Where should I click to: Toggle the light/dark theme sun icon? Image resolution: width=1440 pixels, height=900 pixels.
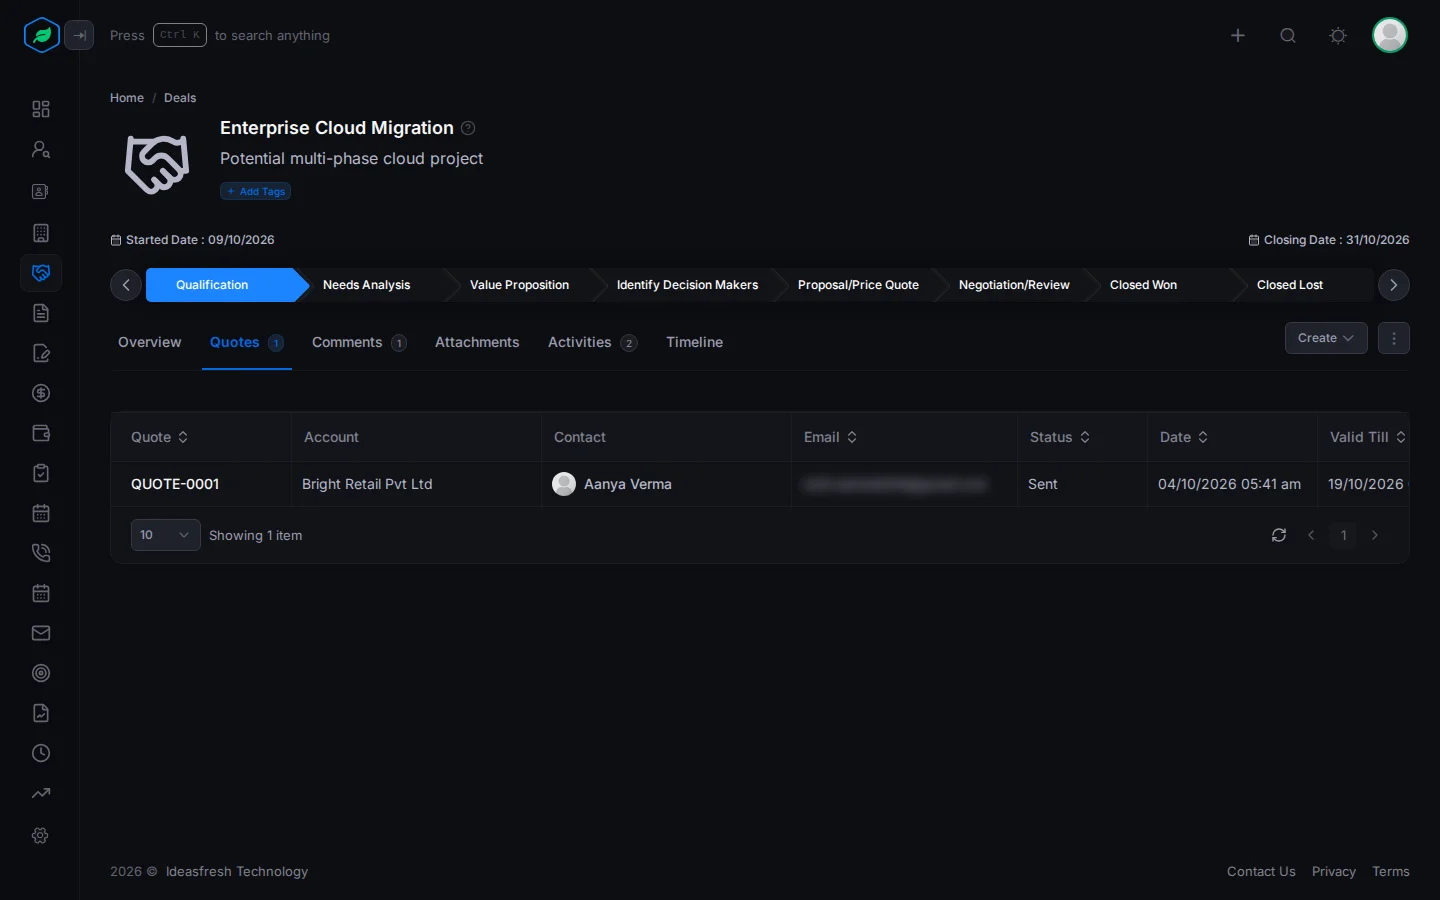[x=1338, y=36]
